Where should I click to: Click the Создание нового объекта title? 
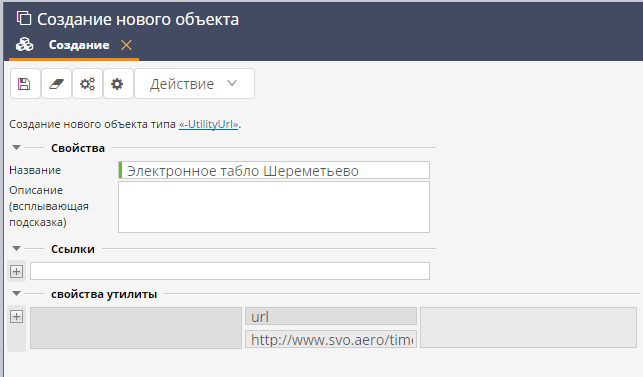(138, 19)
